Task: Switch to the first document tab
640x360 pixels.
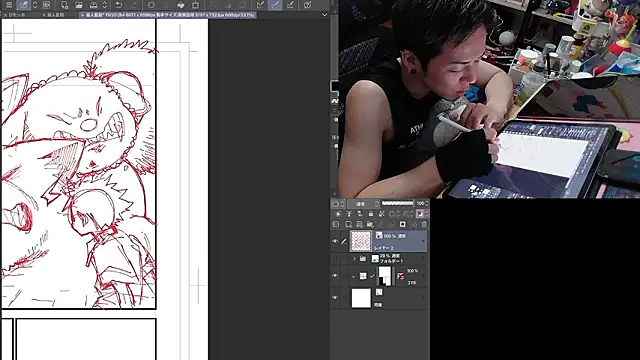Action: click(x=17, y=15)
